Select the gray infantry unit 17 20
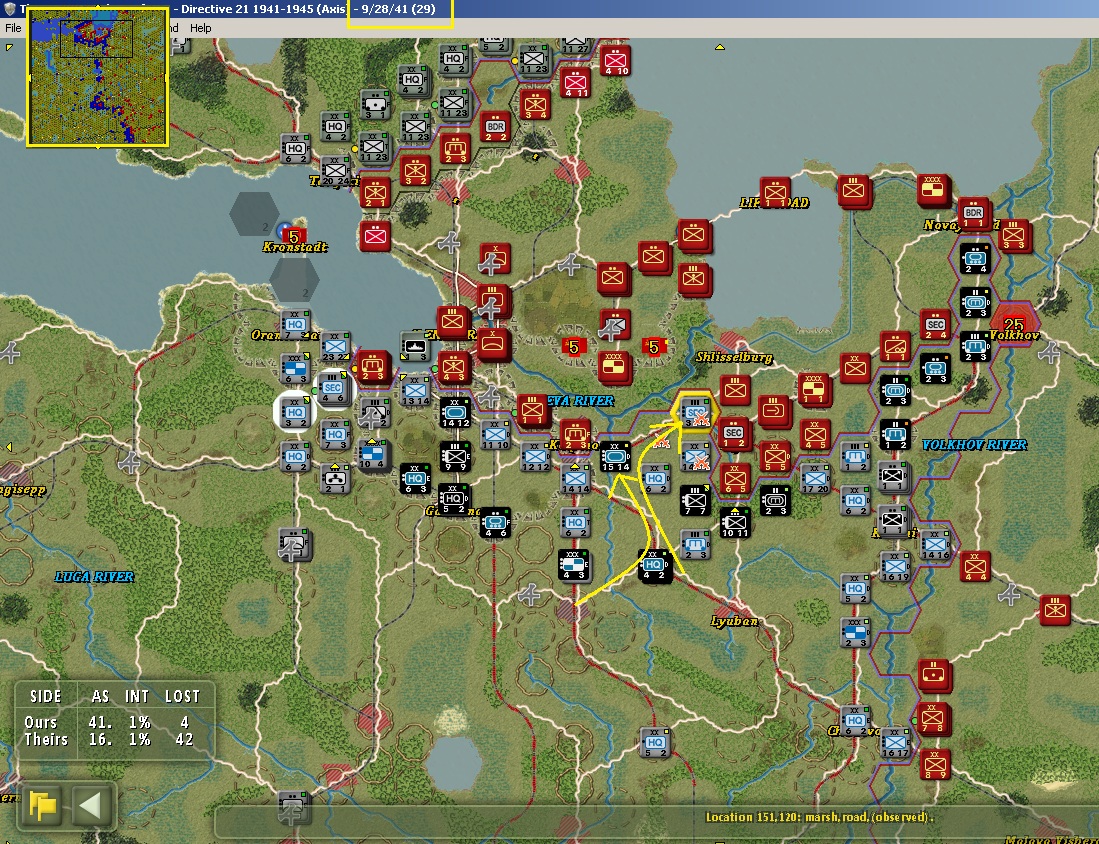 coord(814,479)
